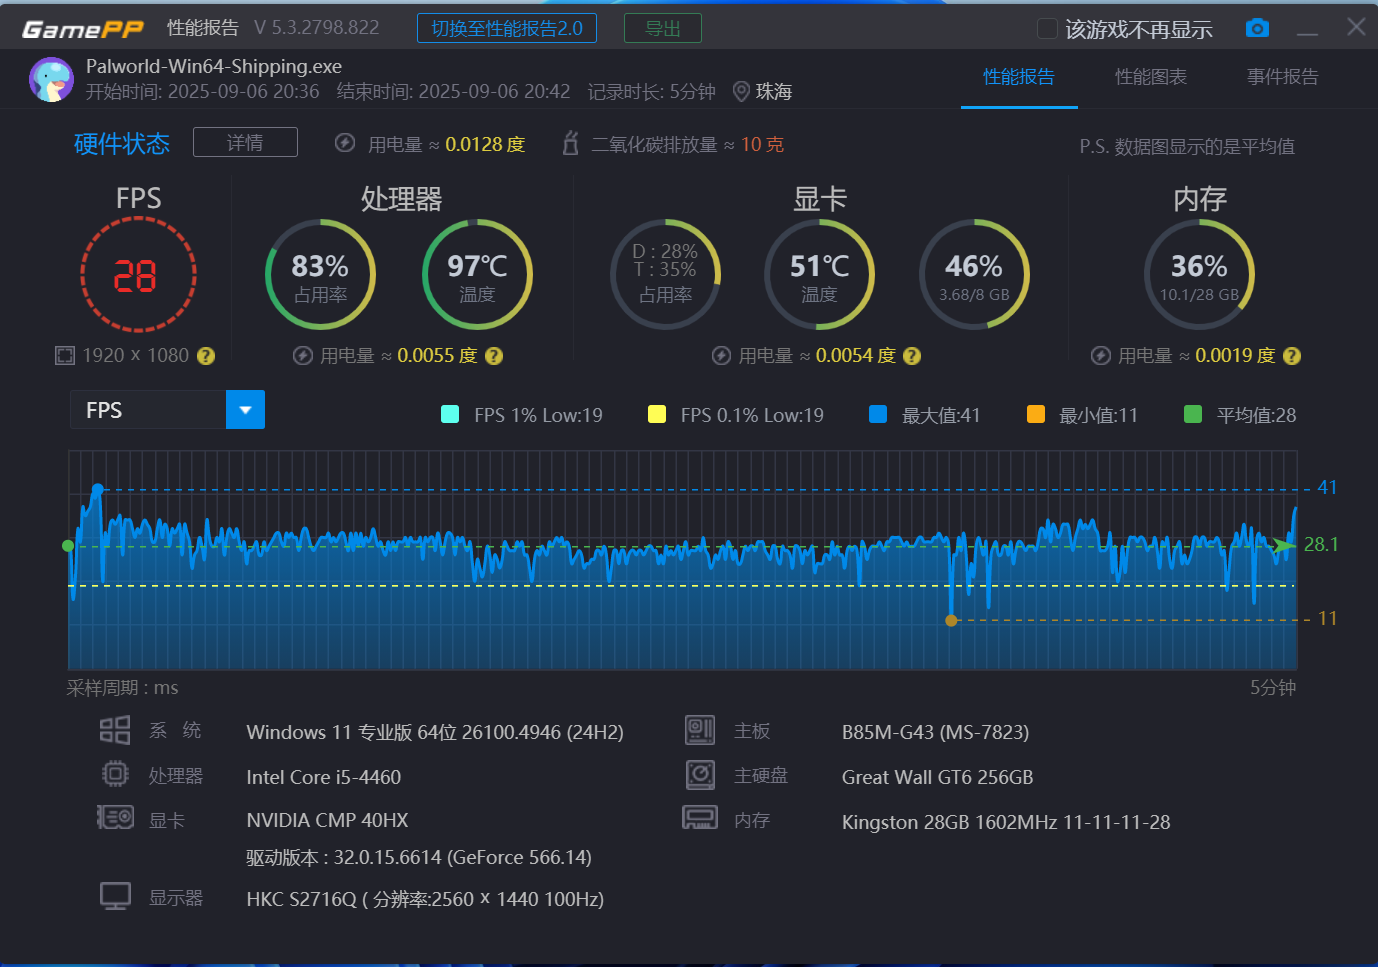Click the min FPS marker at 11
Image resolution: width=1378 pixels, height=967 pixels.
tap(951, 620)
